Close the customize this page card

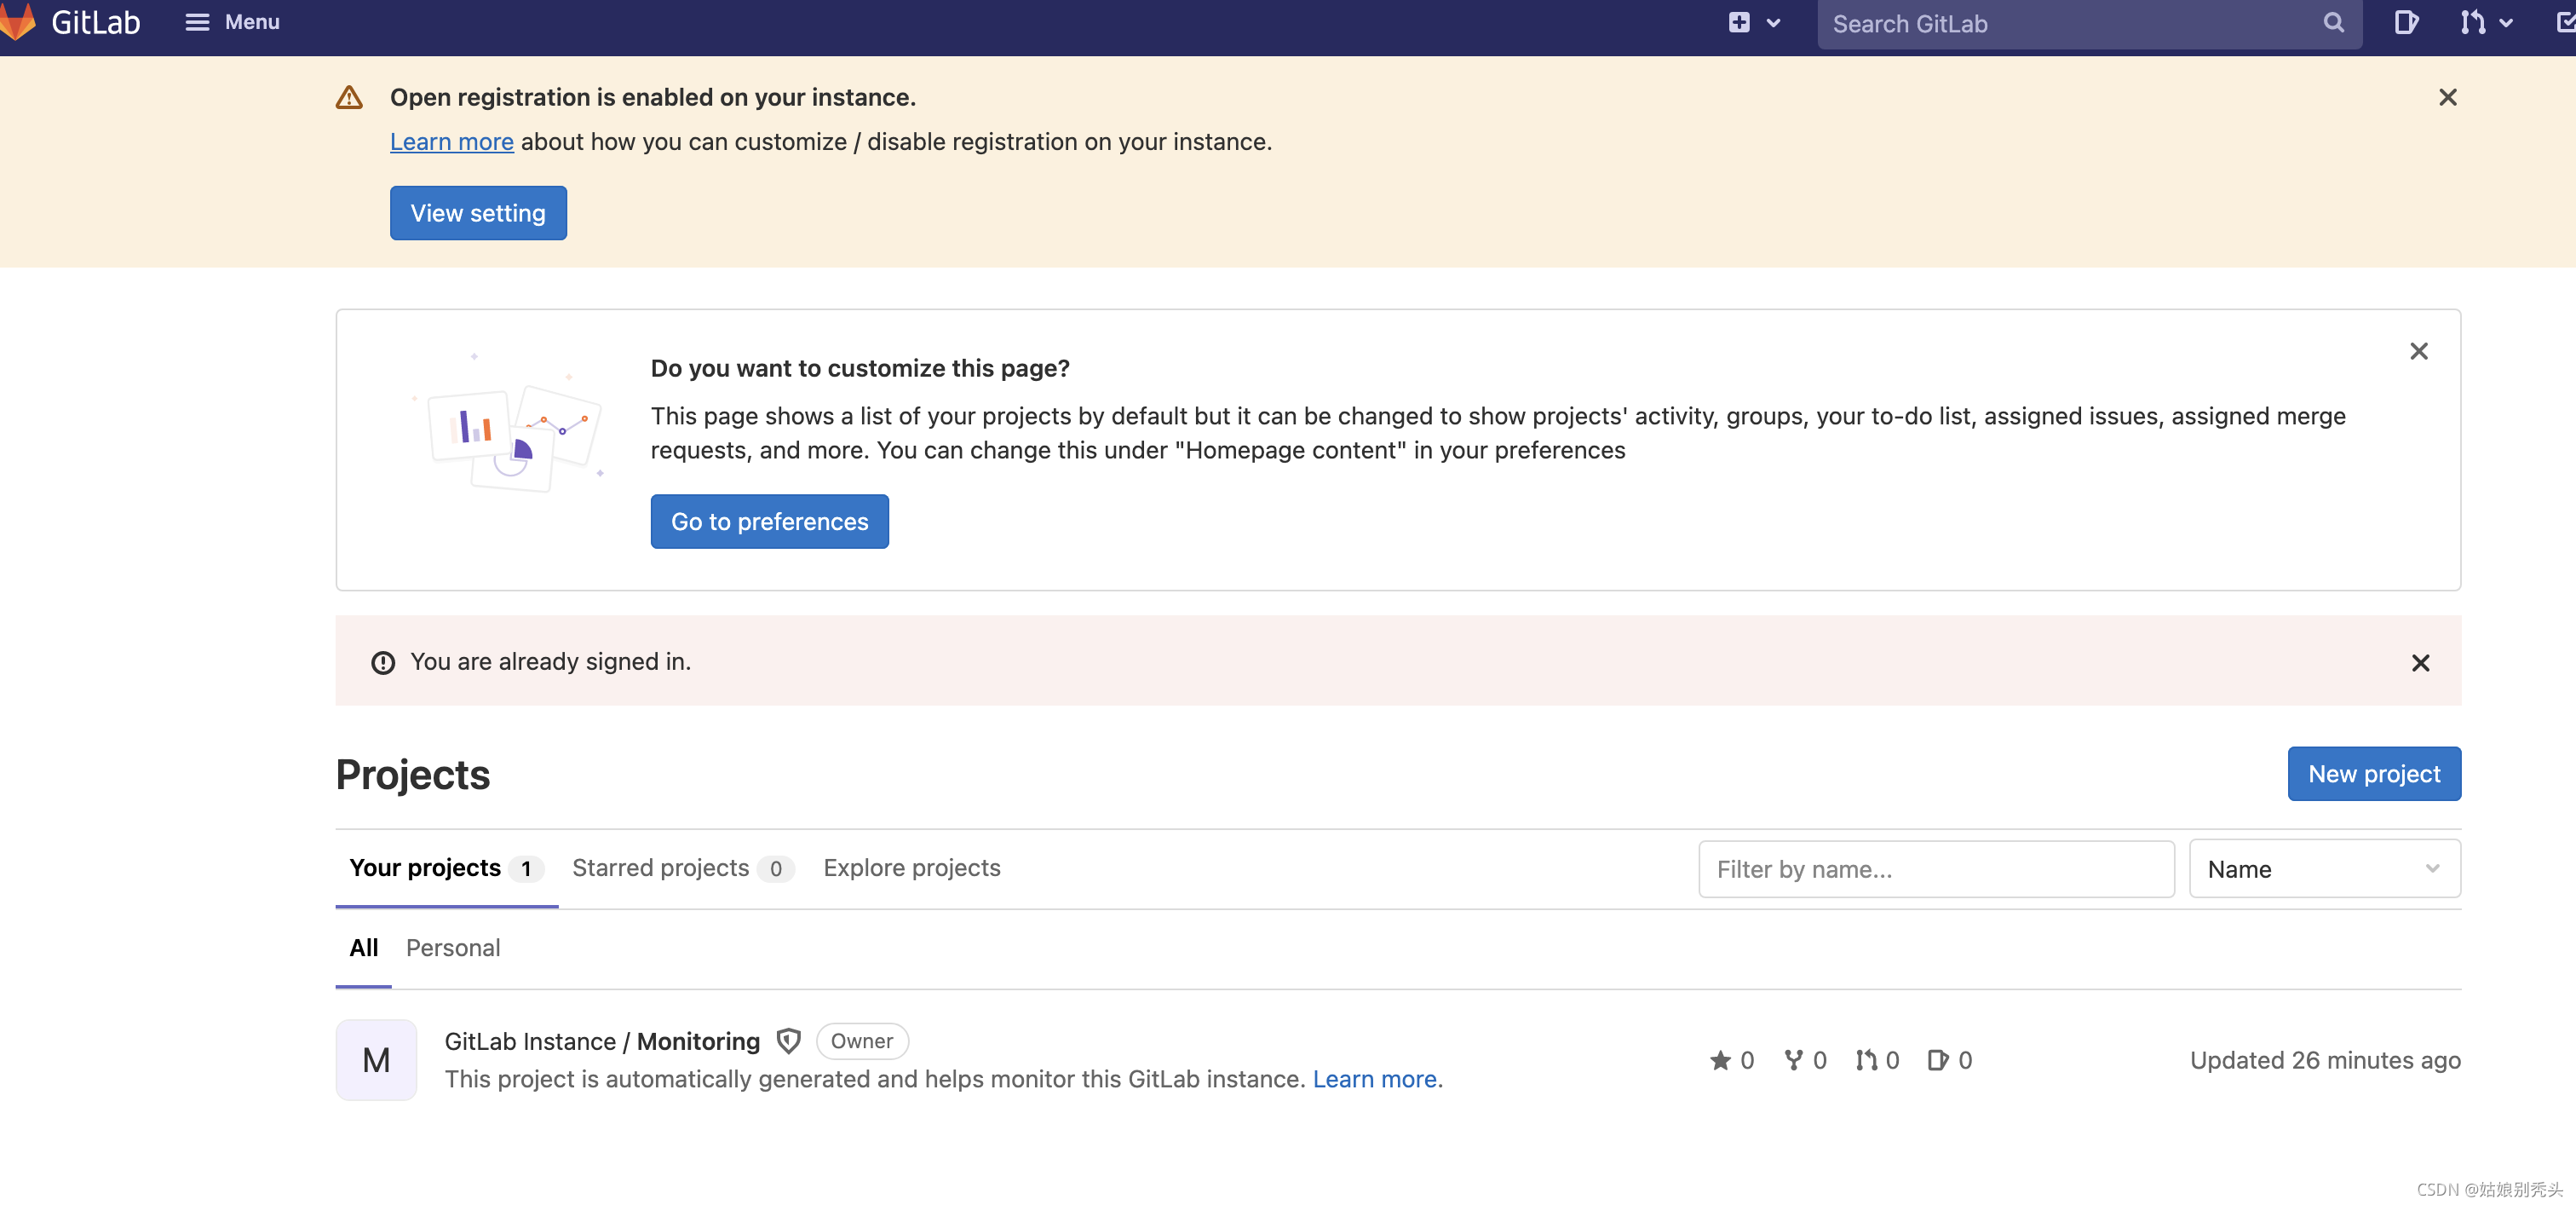tap(2418, 351)
